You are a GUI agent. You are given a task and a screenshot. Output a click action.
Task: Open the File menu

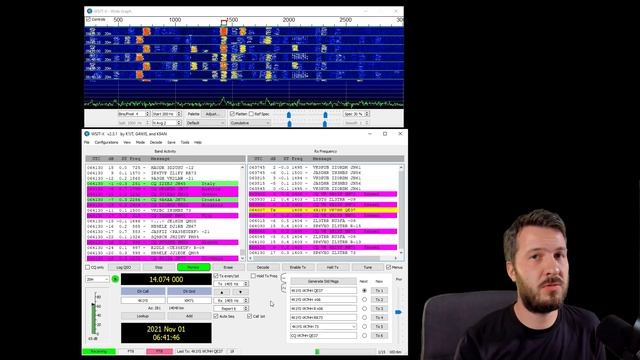point(87,142)
